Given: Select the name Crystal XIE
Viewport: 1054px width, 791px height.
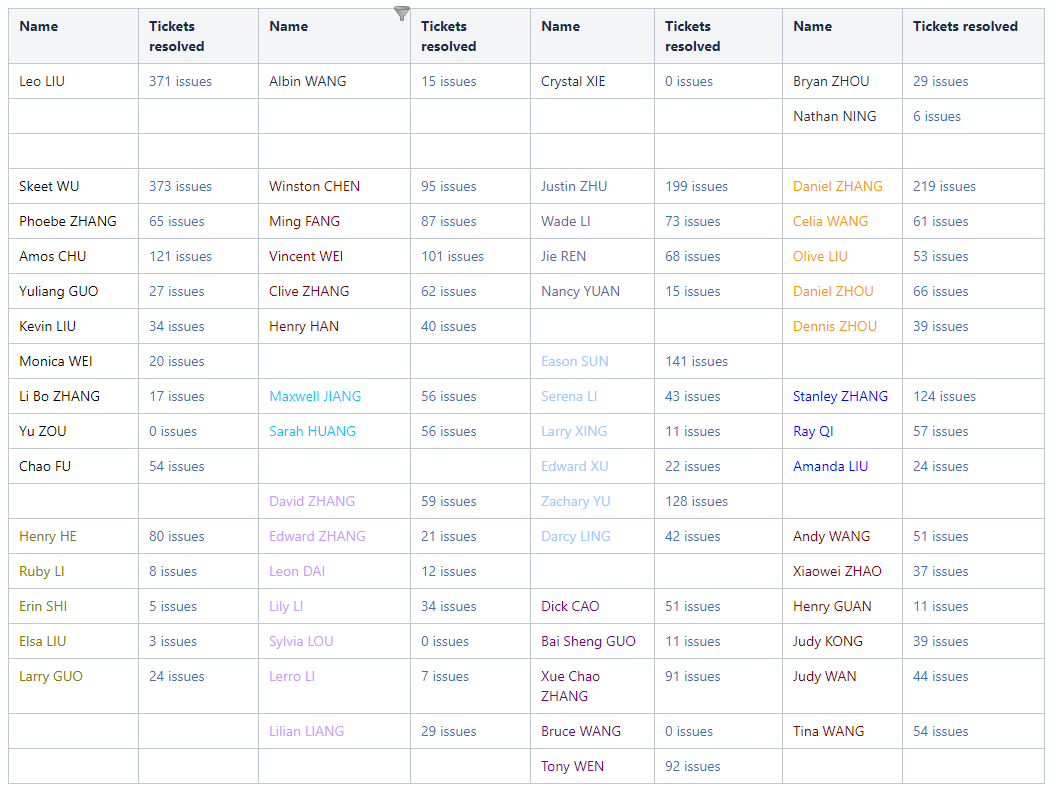Looking at the screenshot, I should 573,81.
